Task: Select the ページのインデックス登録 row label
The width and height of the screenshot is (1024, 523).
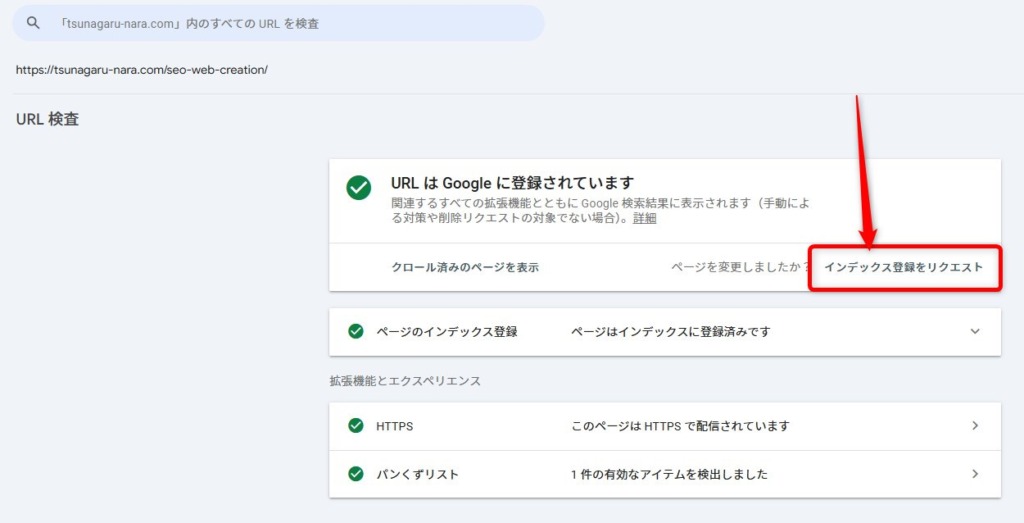Action: pyautogui.click(x=447, y=331)
